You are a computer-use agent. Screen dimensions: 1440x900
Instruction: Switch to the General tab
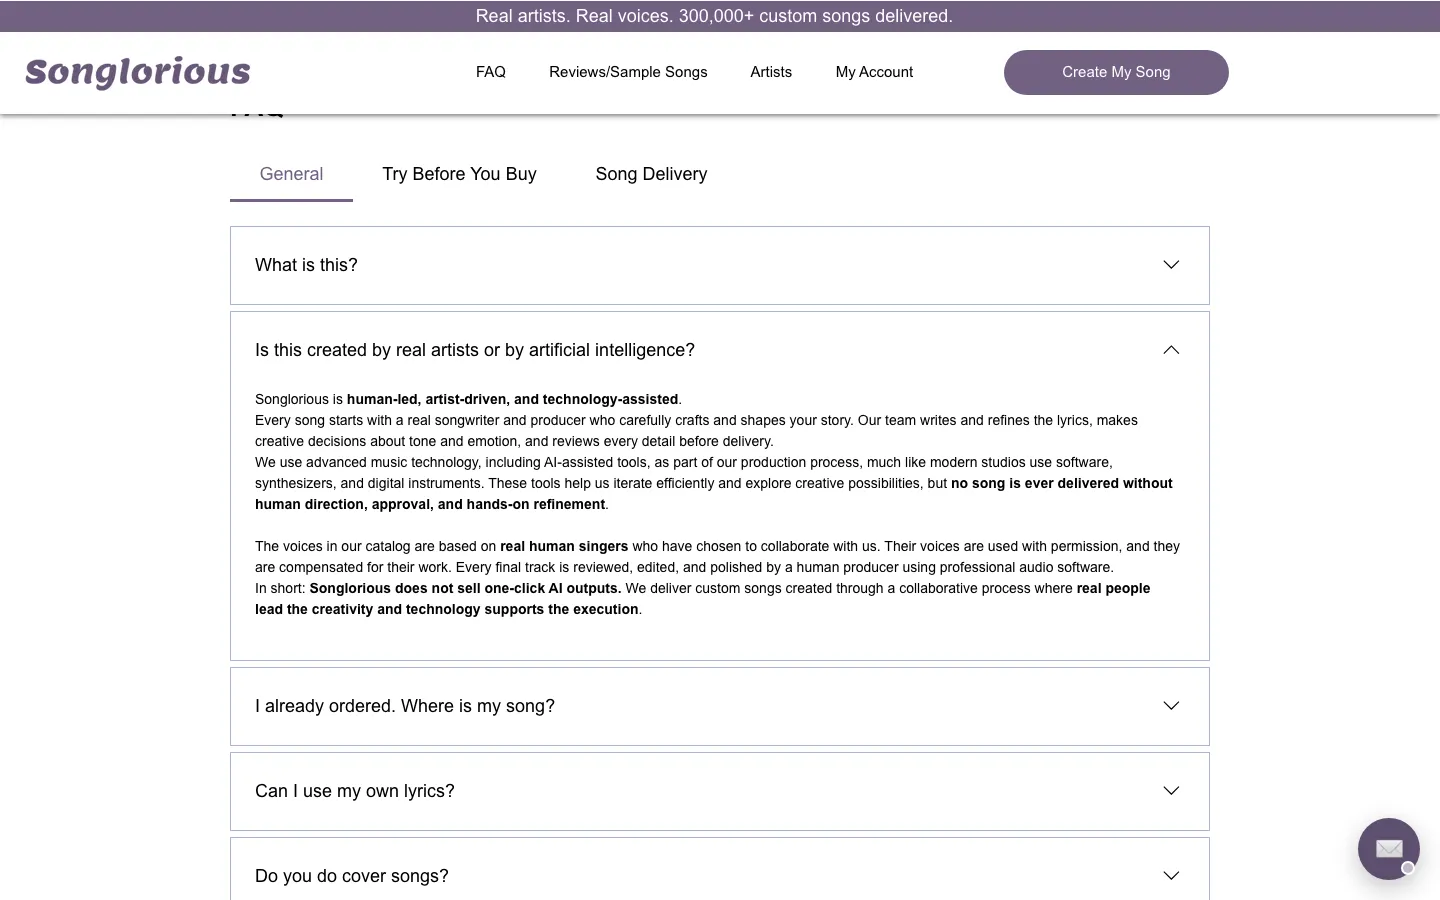(x=291, y=174)
